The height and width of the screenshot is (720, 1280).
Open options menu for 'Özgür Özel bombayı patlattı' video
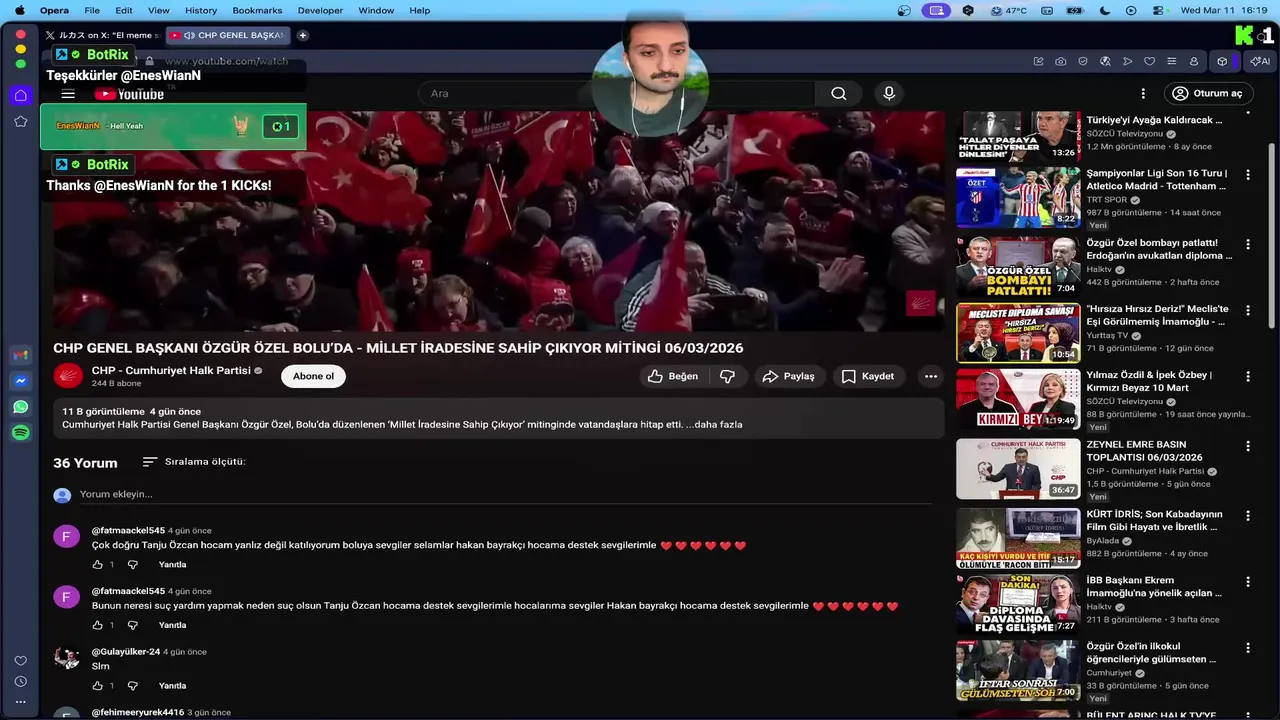point(1247,243)
